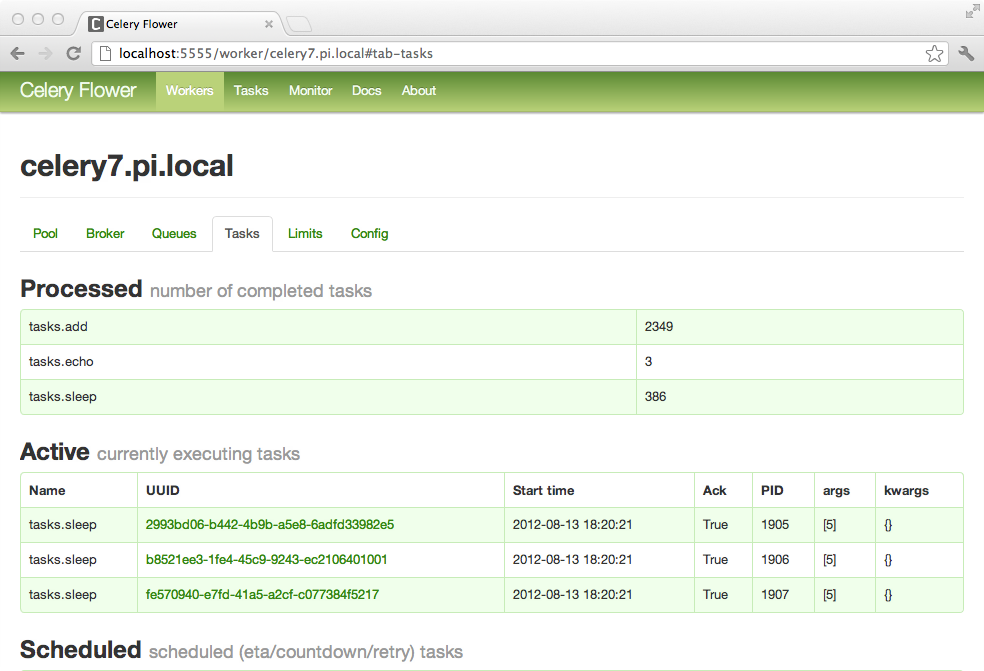Click the Name column header
This screenshot has width=984, height=671.
click(47, 491)
